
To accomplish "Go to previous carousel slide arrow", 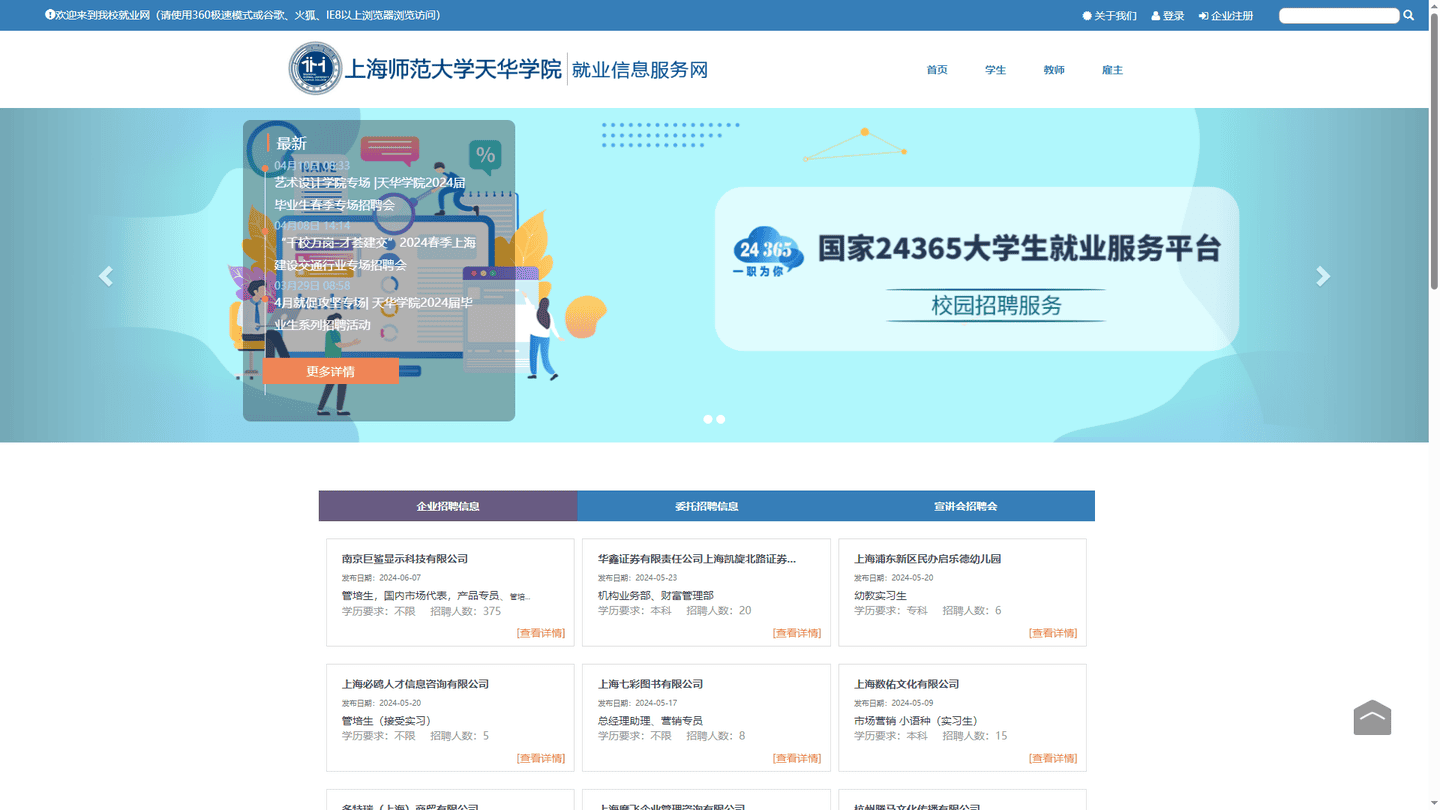I will 105,276.
